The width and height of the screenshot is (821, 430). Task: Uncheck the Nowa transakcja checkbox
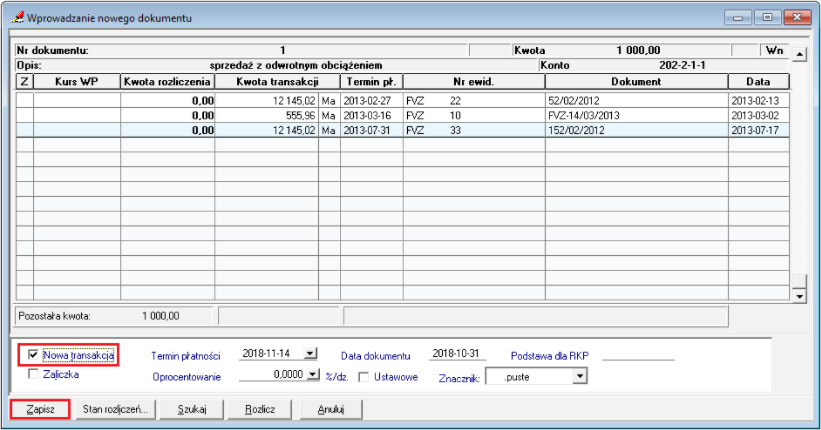coord(33,355)
